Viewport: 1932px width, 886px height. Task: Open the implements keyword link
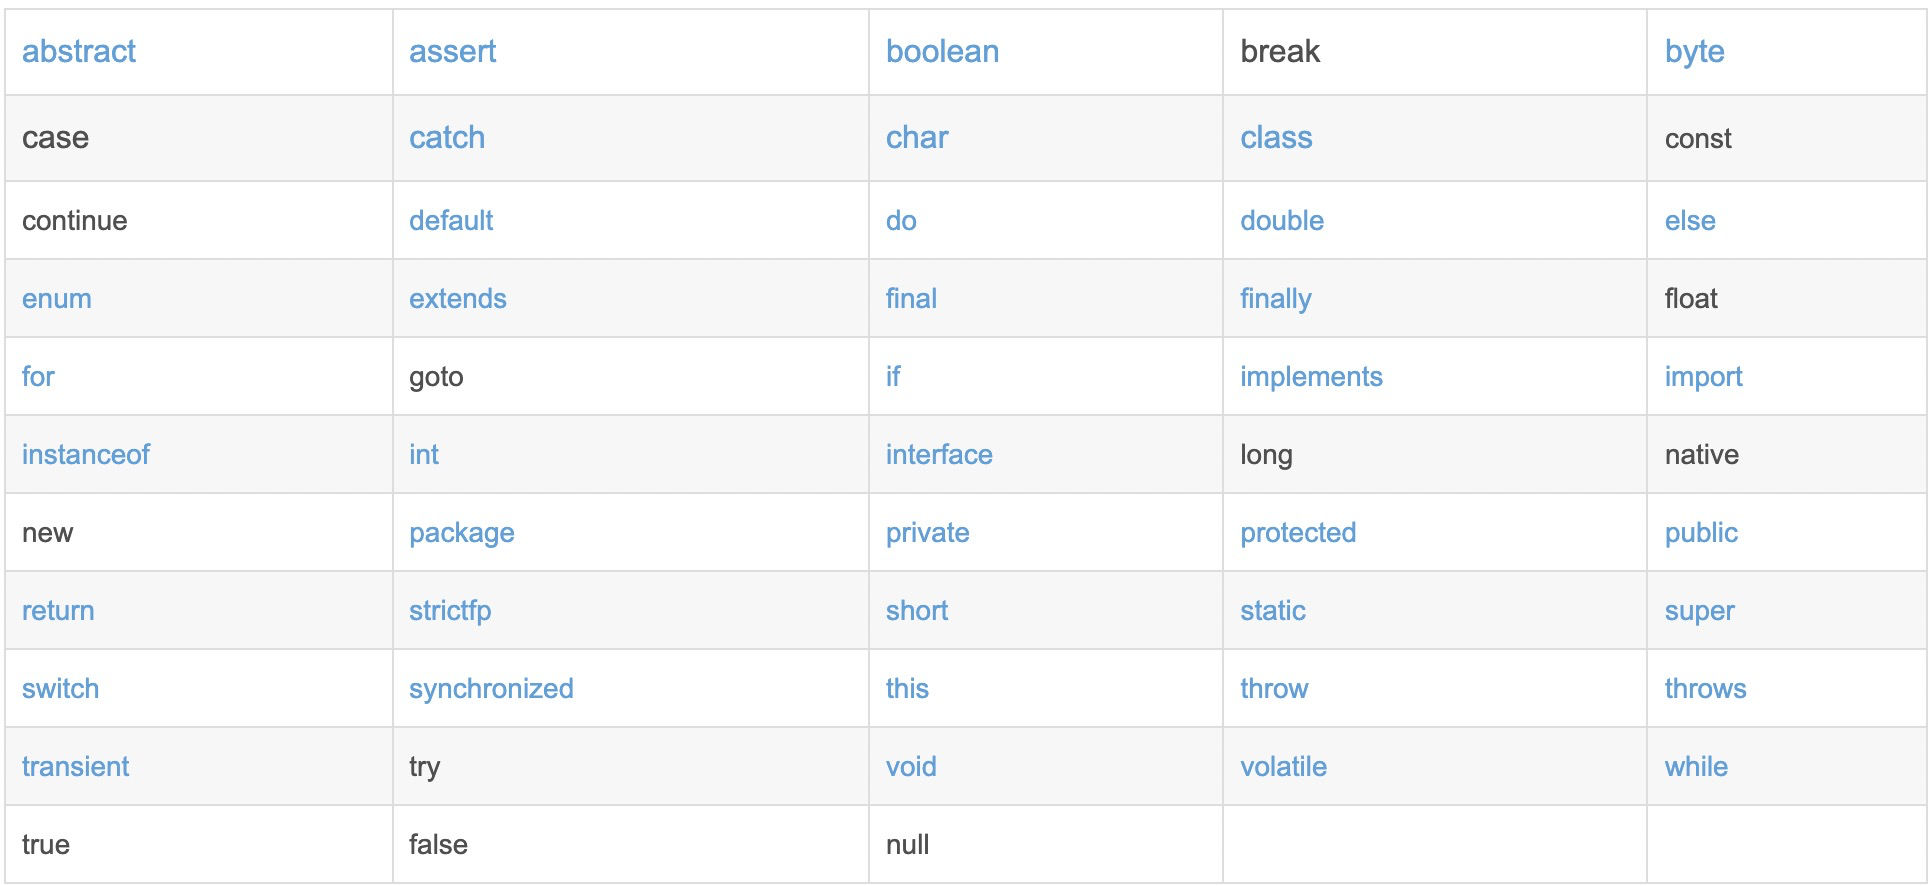click(1311, 377)
